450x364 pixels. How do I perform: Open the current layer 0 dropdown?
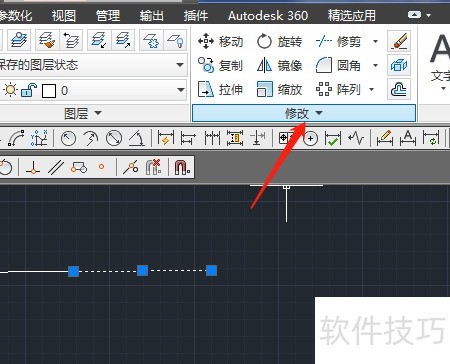[x=181, y=90]
